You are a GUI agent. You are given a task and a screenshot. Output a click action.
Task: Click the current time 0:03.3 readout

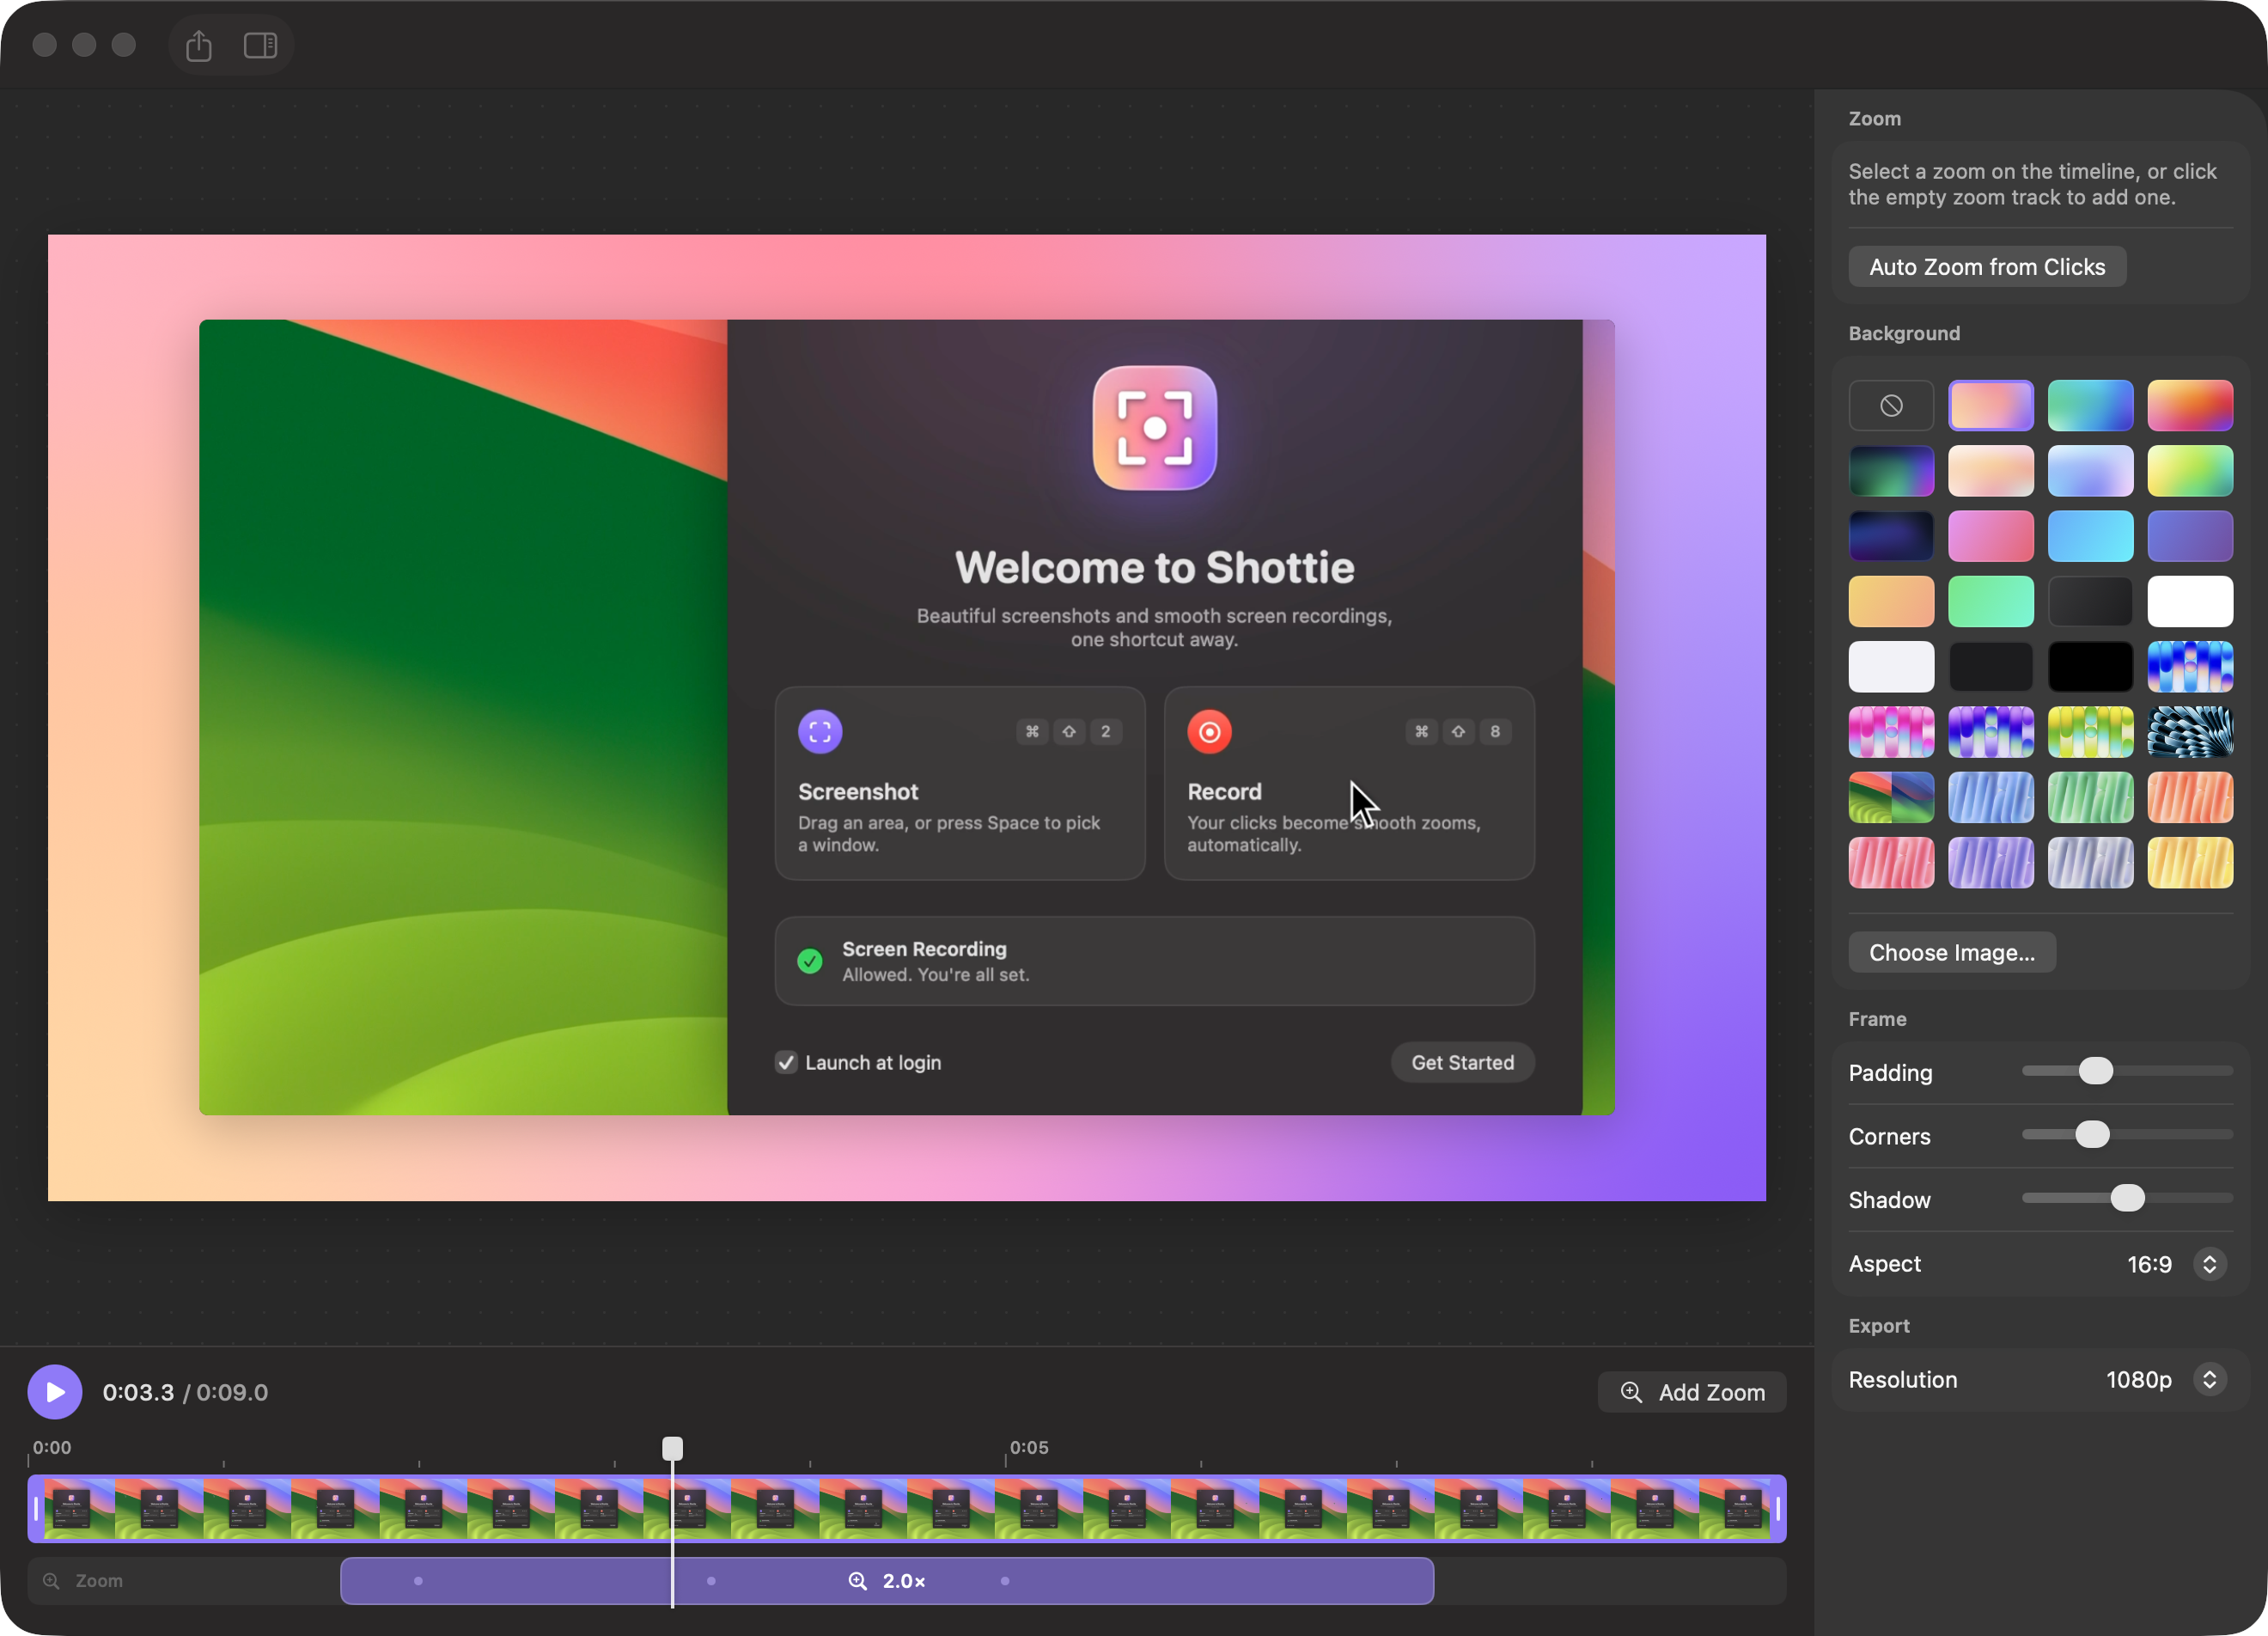pos(138,1392)
